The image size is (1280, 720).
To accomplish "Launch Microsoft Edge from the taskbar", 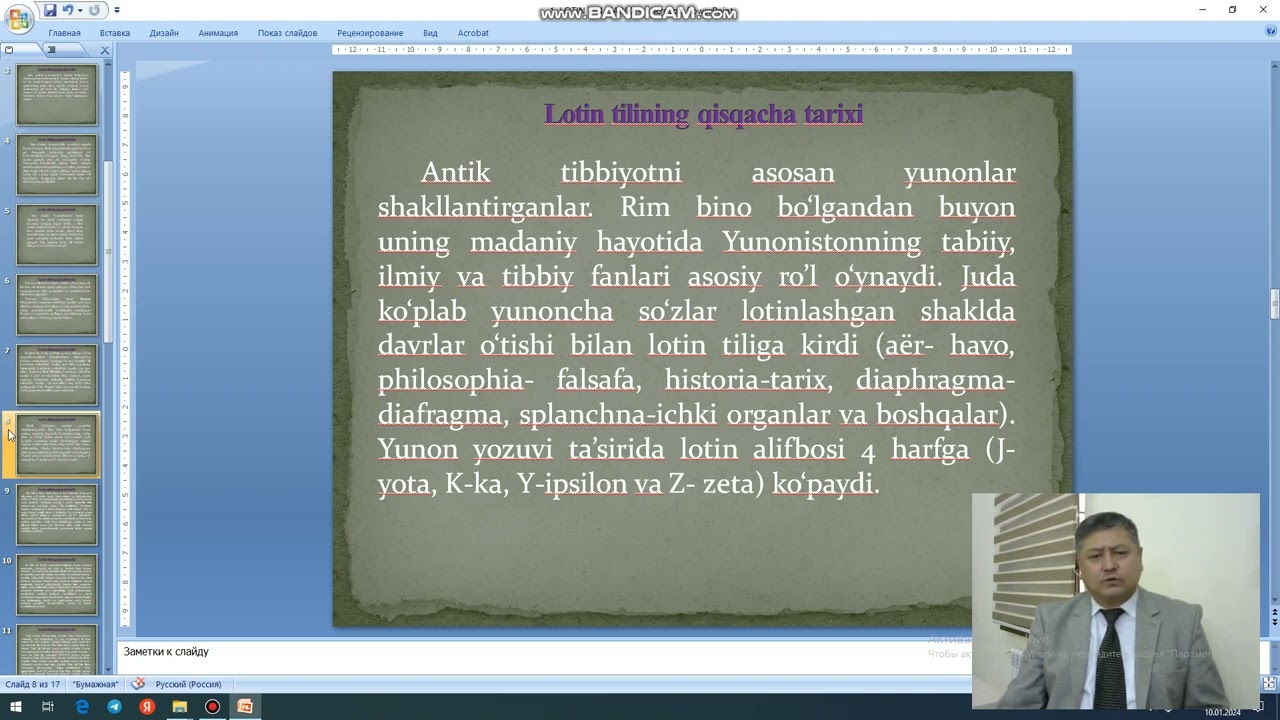I will click(x=82, y=707).
